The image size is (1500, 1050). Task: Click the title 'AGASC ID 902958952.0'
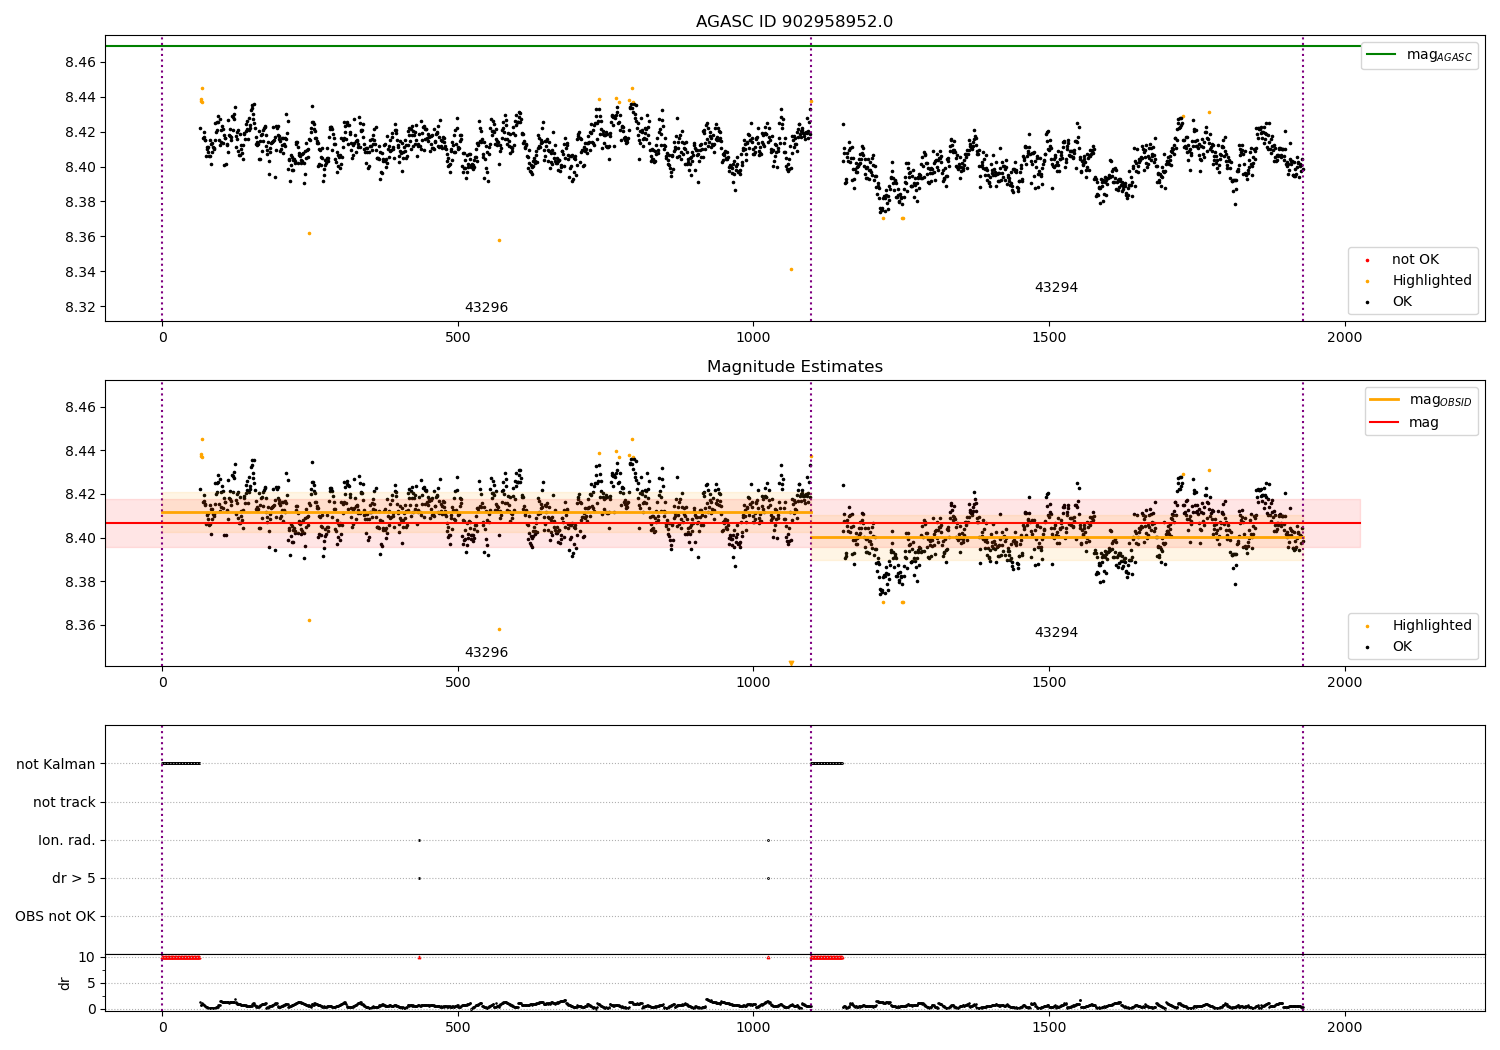(x=794, y=22)
